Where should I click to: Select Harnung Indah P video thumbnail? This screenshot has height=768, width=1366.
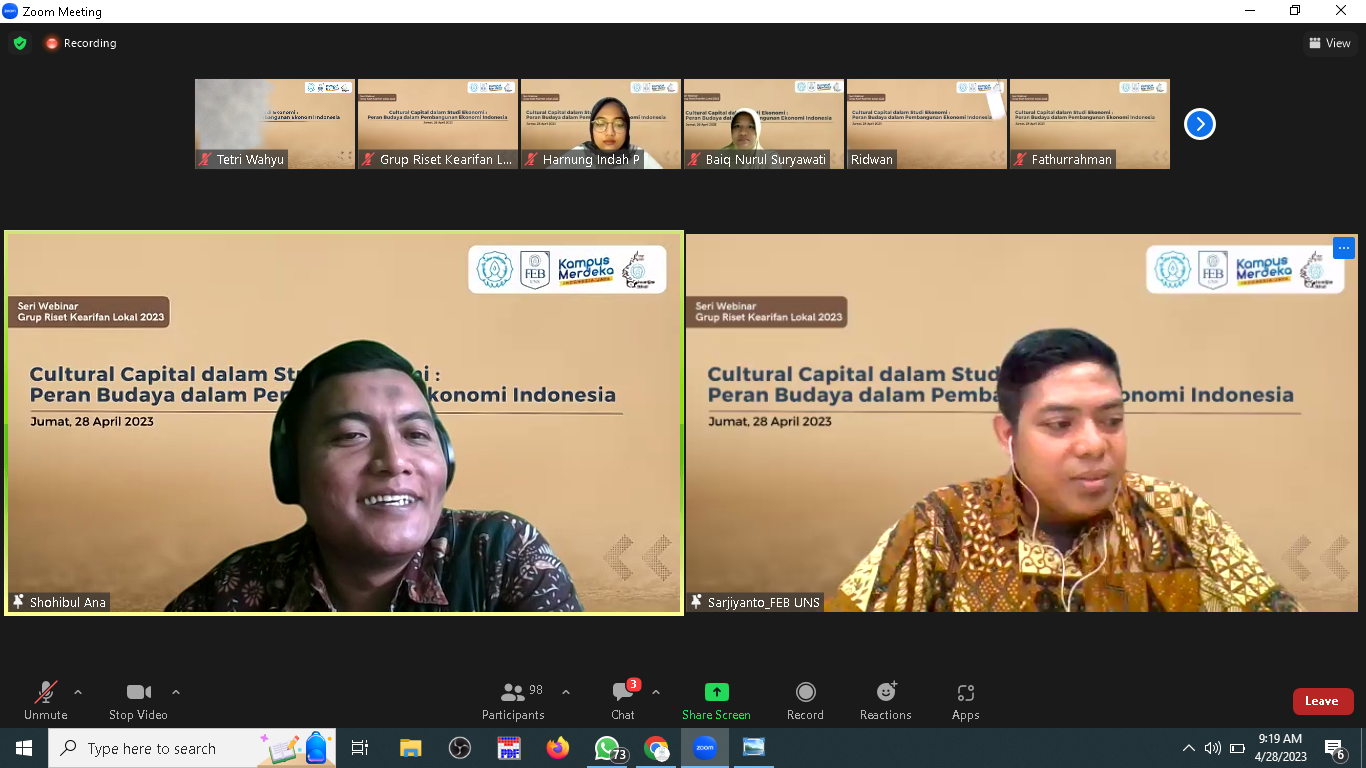(601, 124)
